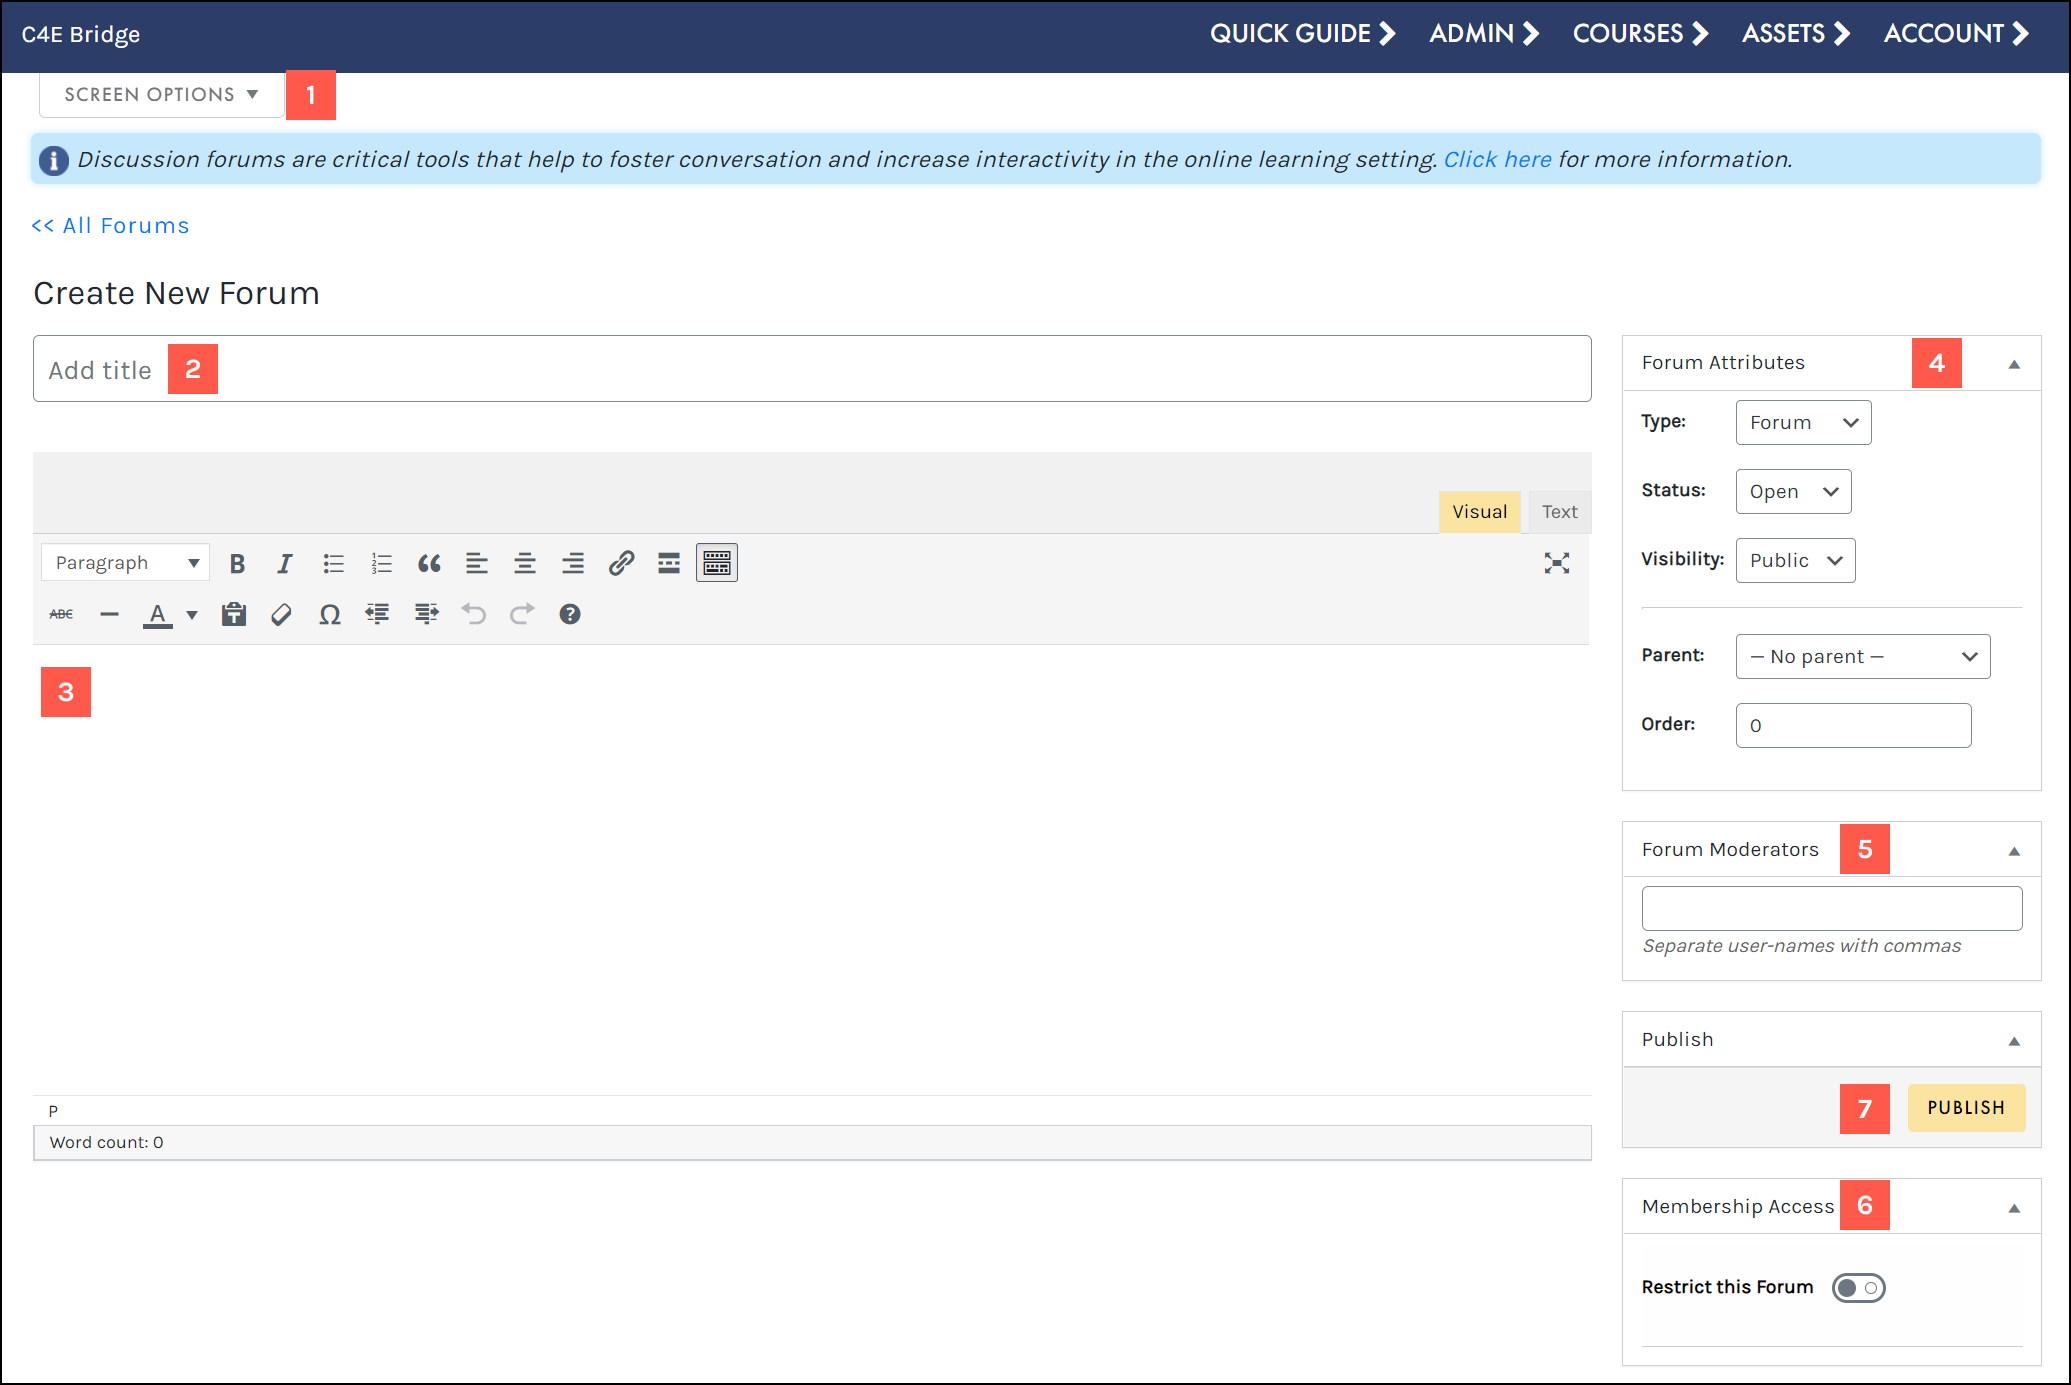Image resolution: width=2071 pixels, height=1385 pixels.
Task: Insert a horizontal line
Action: click(x=109, y=614)
